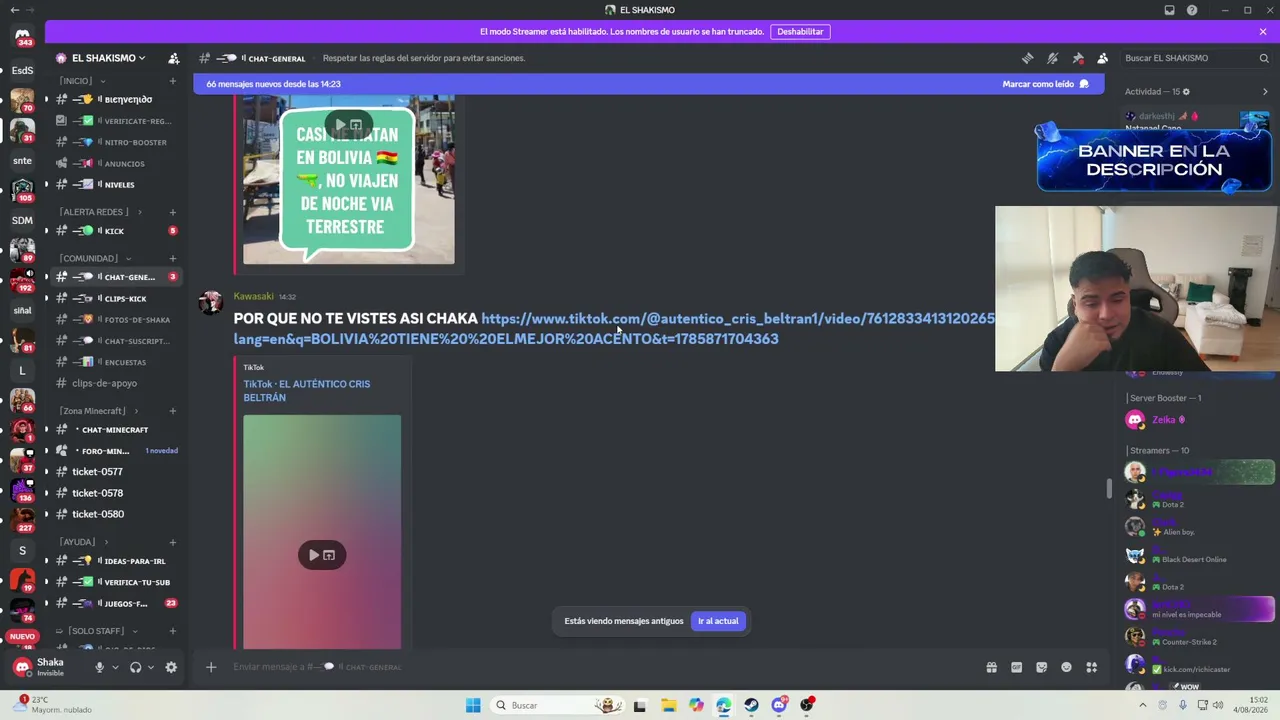1280x720 pixels.
Task: Open Kawasaki's avatar in the chat
Action: click(210, 304)
